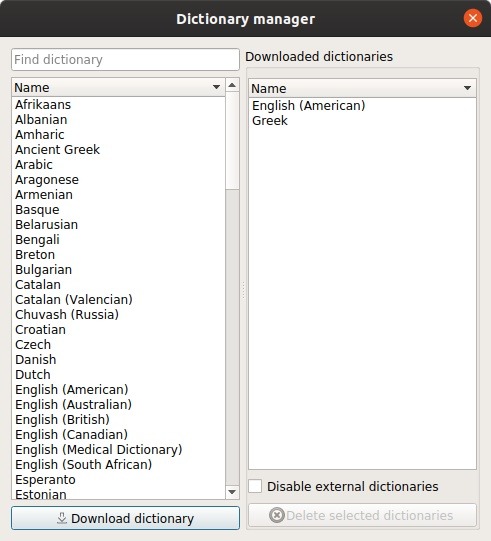Image resolution: width=491 pixels, height=541 pixels.
Task: Click Delete selected dictionaries button
Action: tap(362, 515)
